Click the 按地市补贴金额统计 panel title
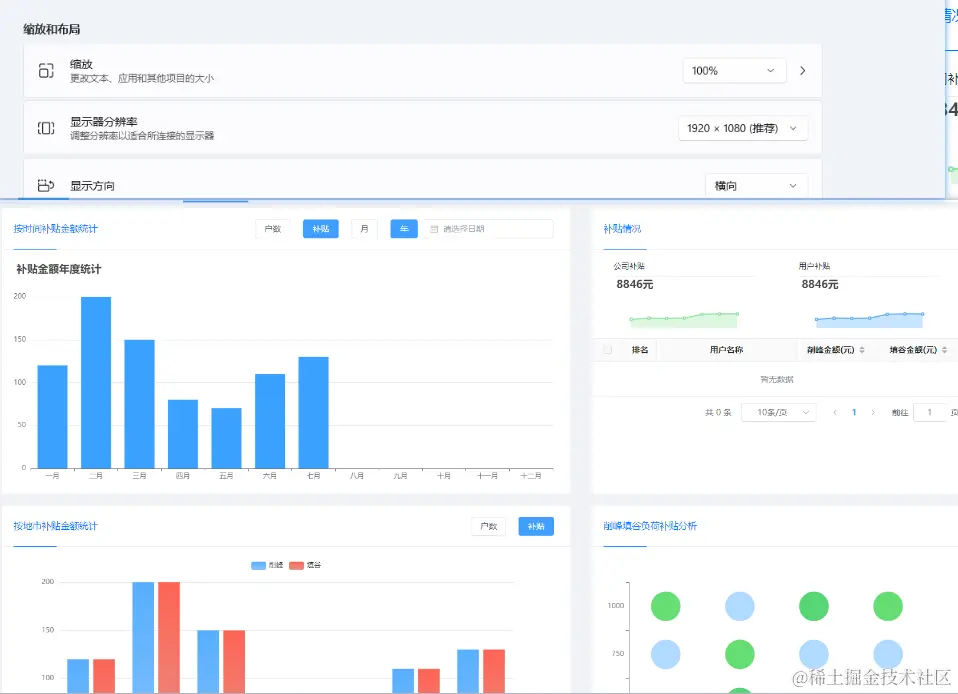Viewport: 958px width, 694px height. pyautogui.click(x=56, y=526)
